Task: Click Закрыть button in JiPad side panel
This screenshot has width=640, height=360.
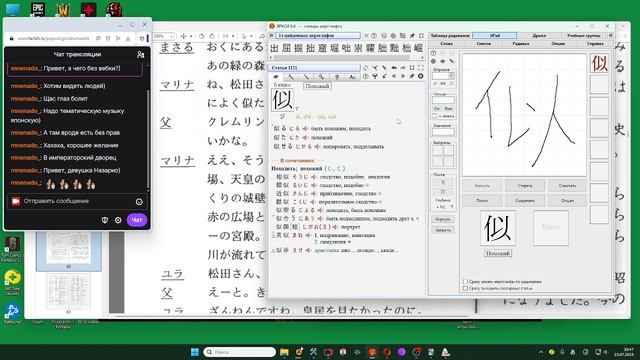Action: (x=443, y=230)
